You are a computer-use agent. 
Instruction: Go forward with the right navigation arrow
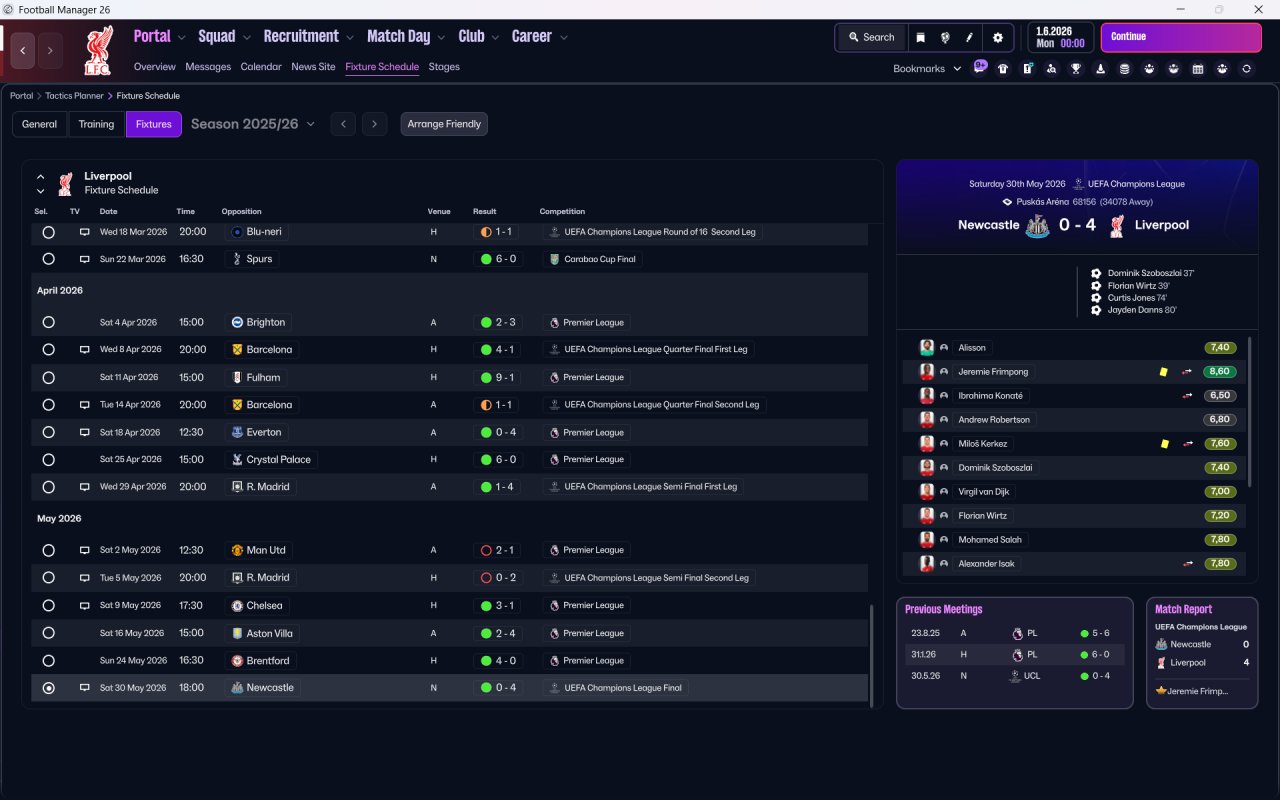[50, 50]
